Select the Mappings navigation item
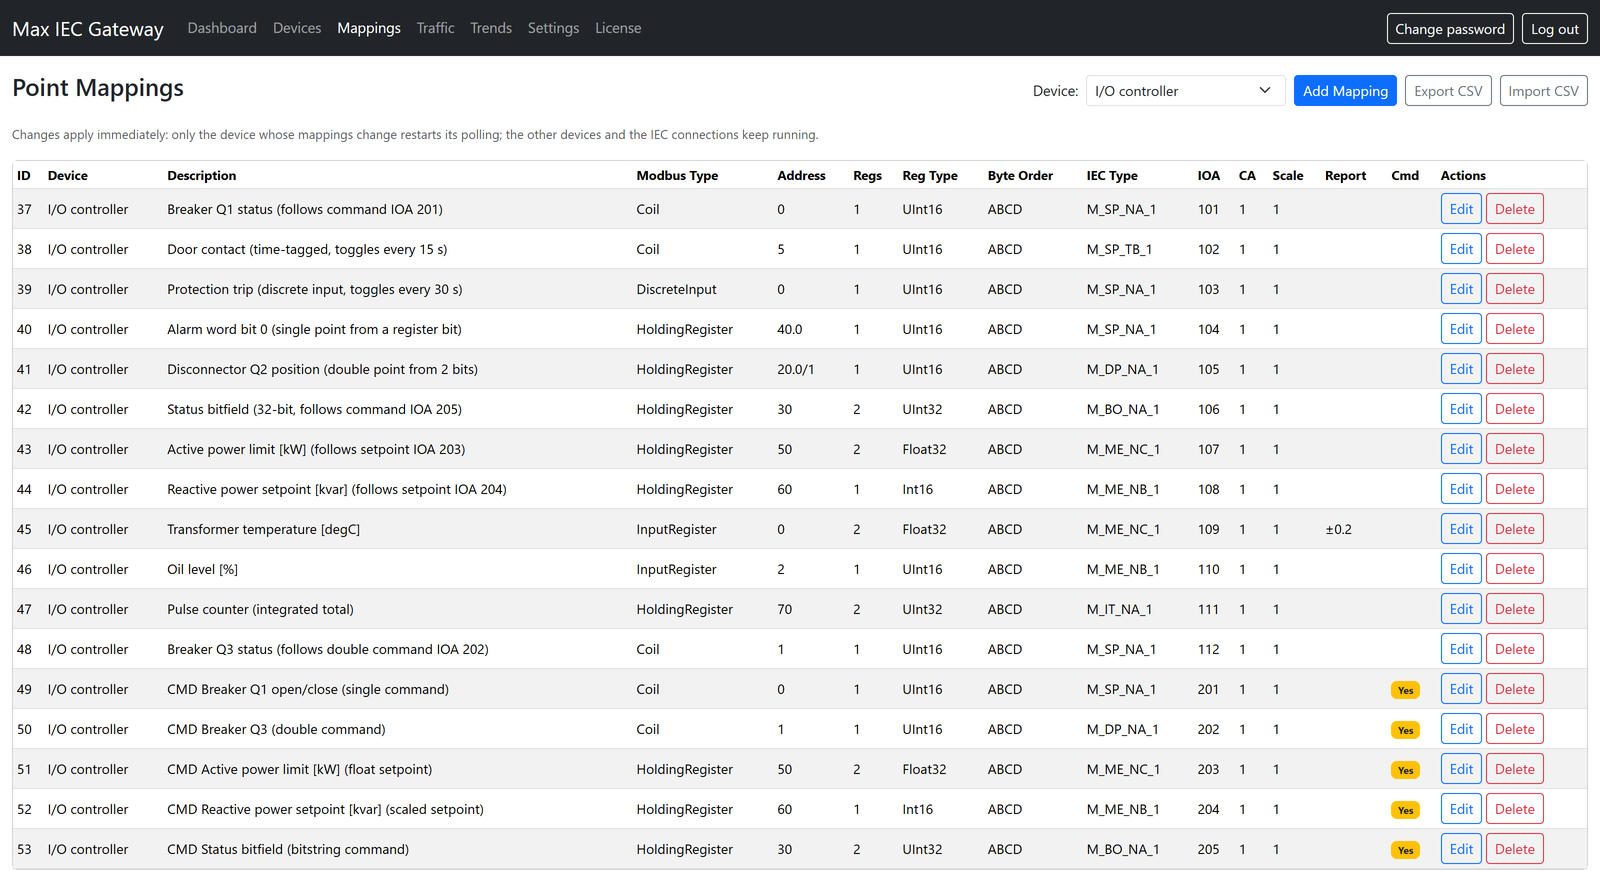The height and width of the screenshot is (871, 1600). tap(369, 28)
